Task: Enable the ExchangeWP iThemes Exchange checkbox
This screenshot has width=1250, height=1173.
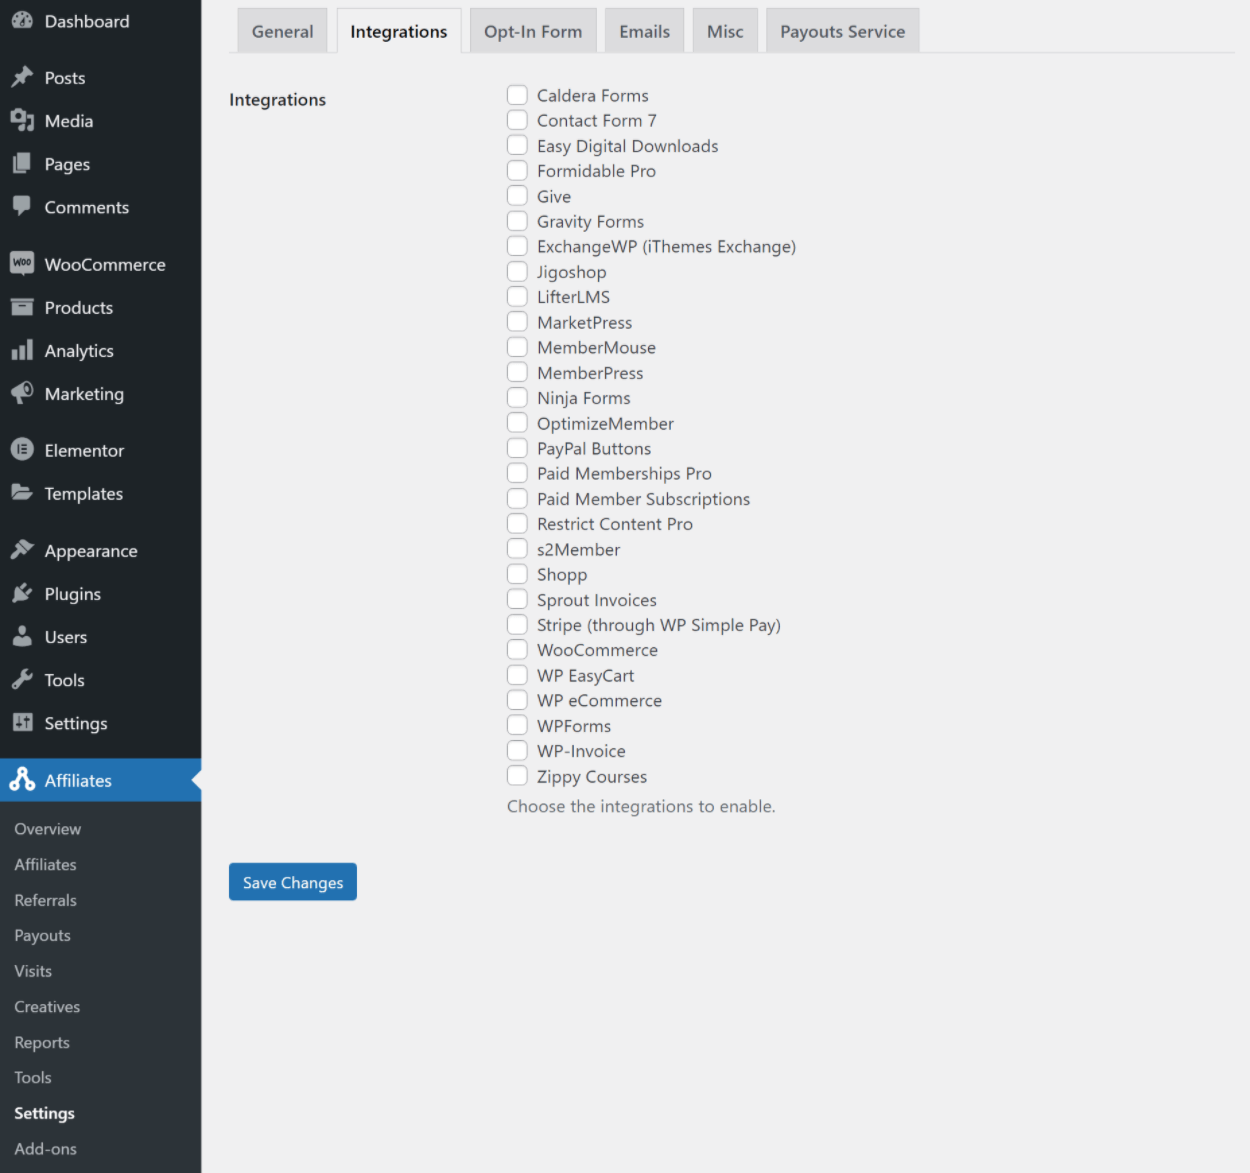Action: click(517, 246)
